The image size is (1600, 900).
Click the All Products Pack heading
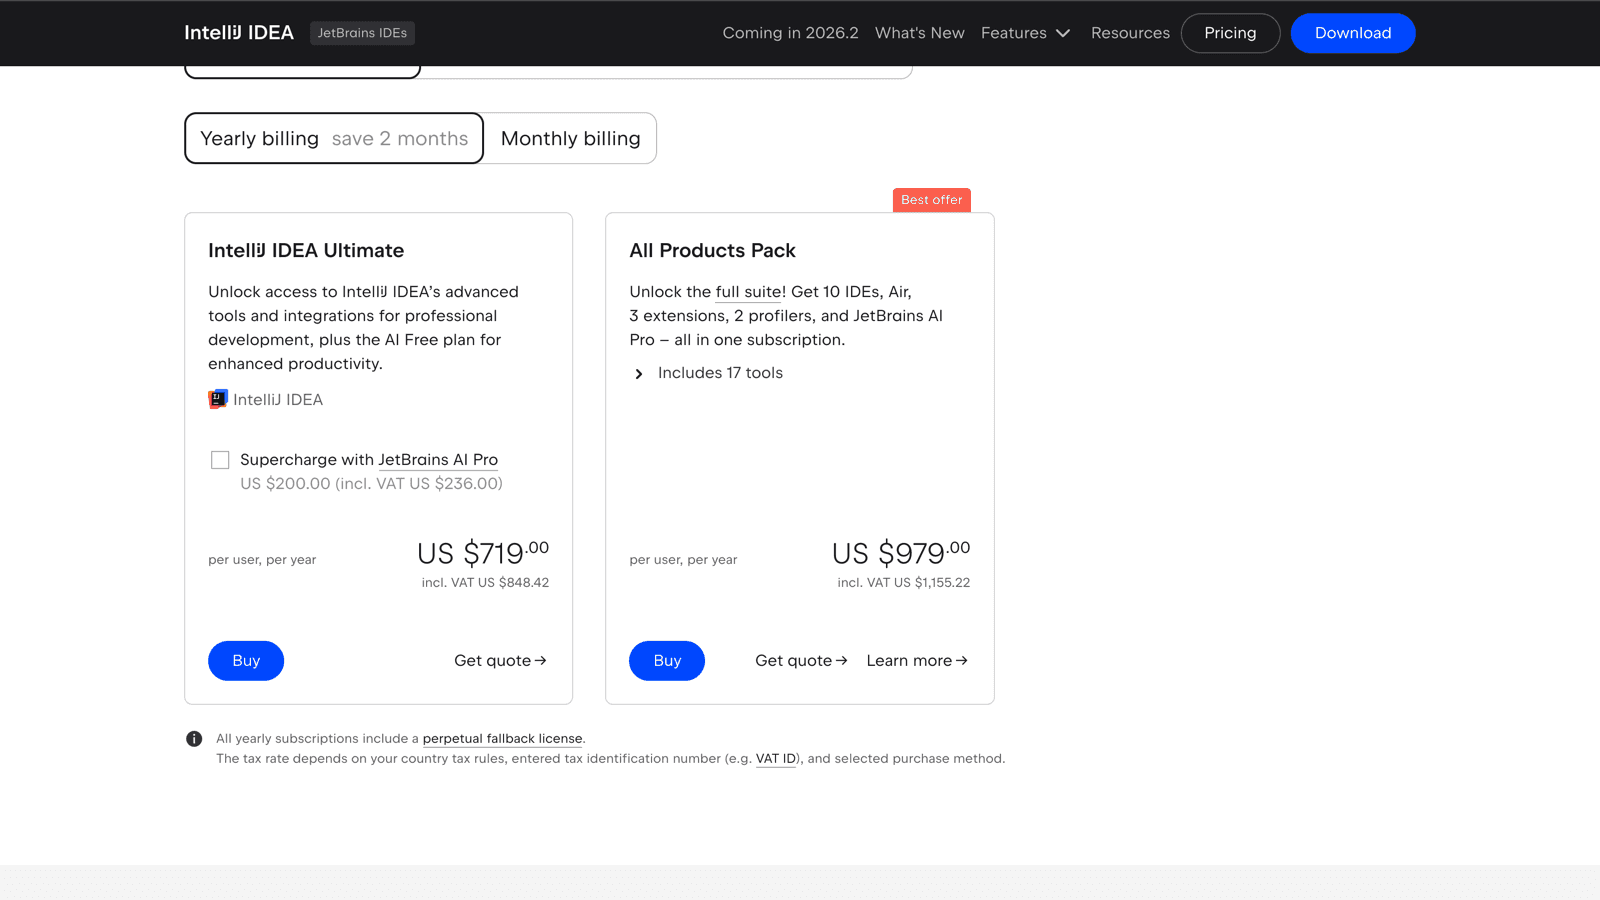pyautogui.click(x=712, y=251)
